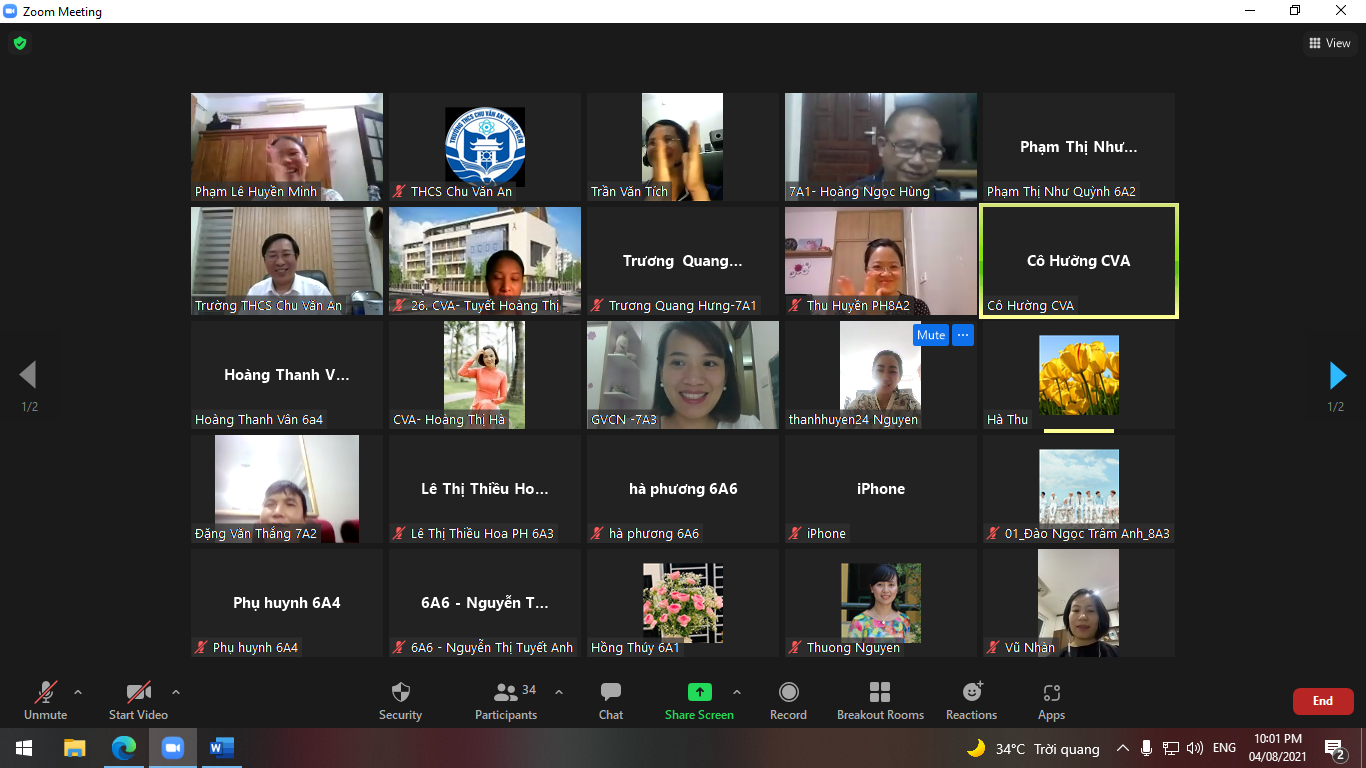This screenshot has height=768, width=1366.
Task: Expand video options arrow beside Start Video
Action: [x=176, y=692]
